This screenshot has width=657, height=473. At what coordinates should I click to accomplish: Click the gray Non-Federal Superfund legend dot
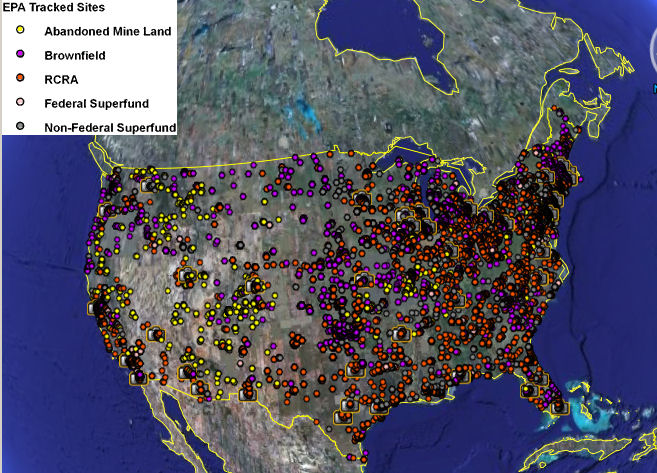[20, 126]
